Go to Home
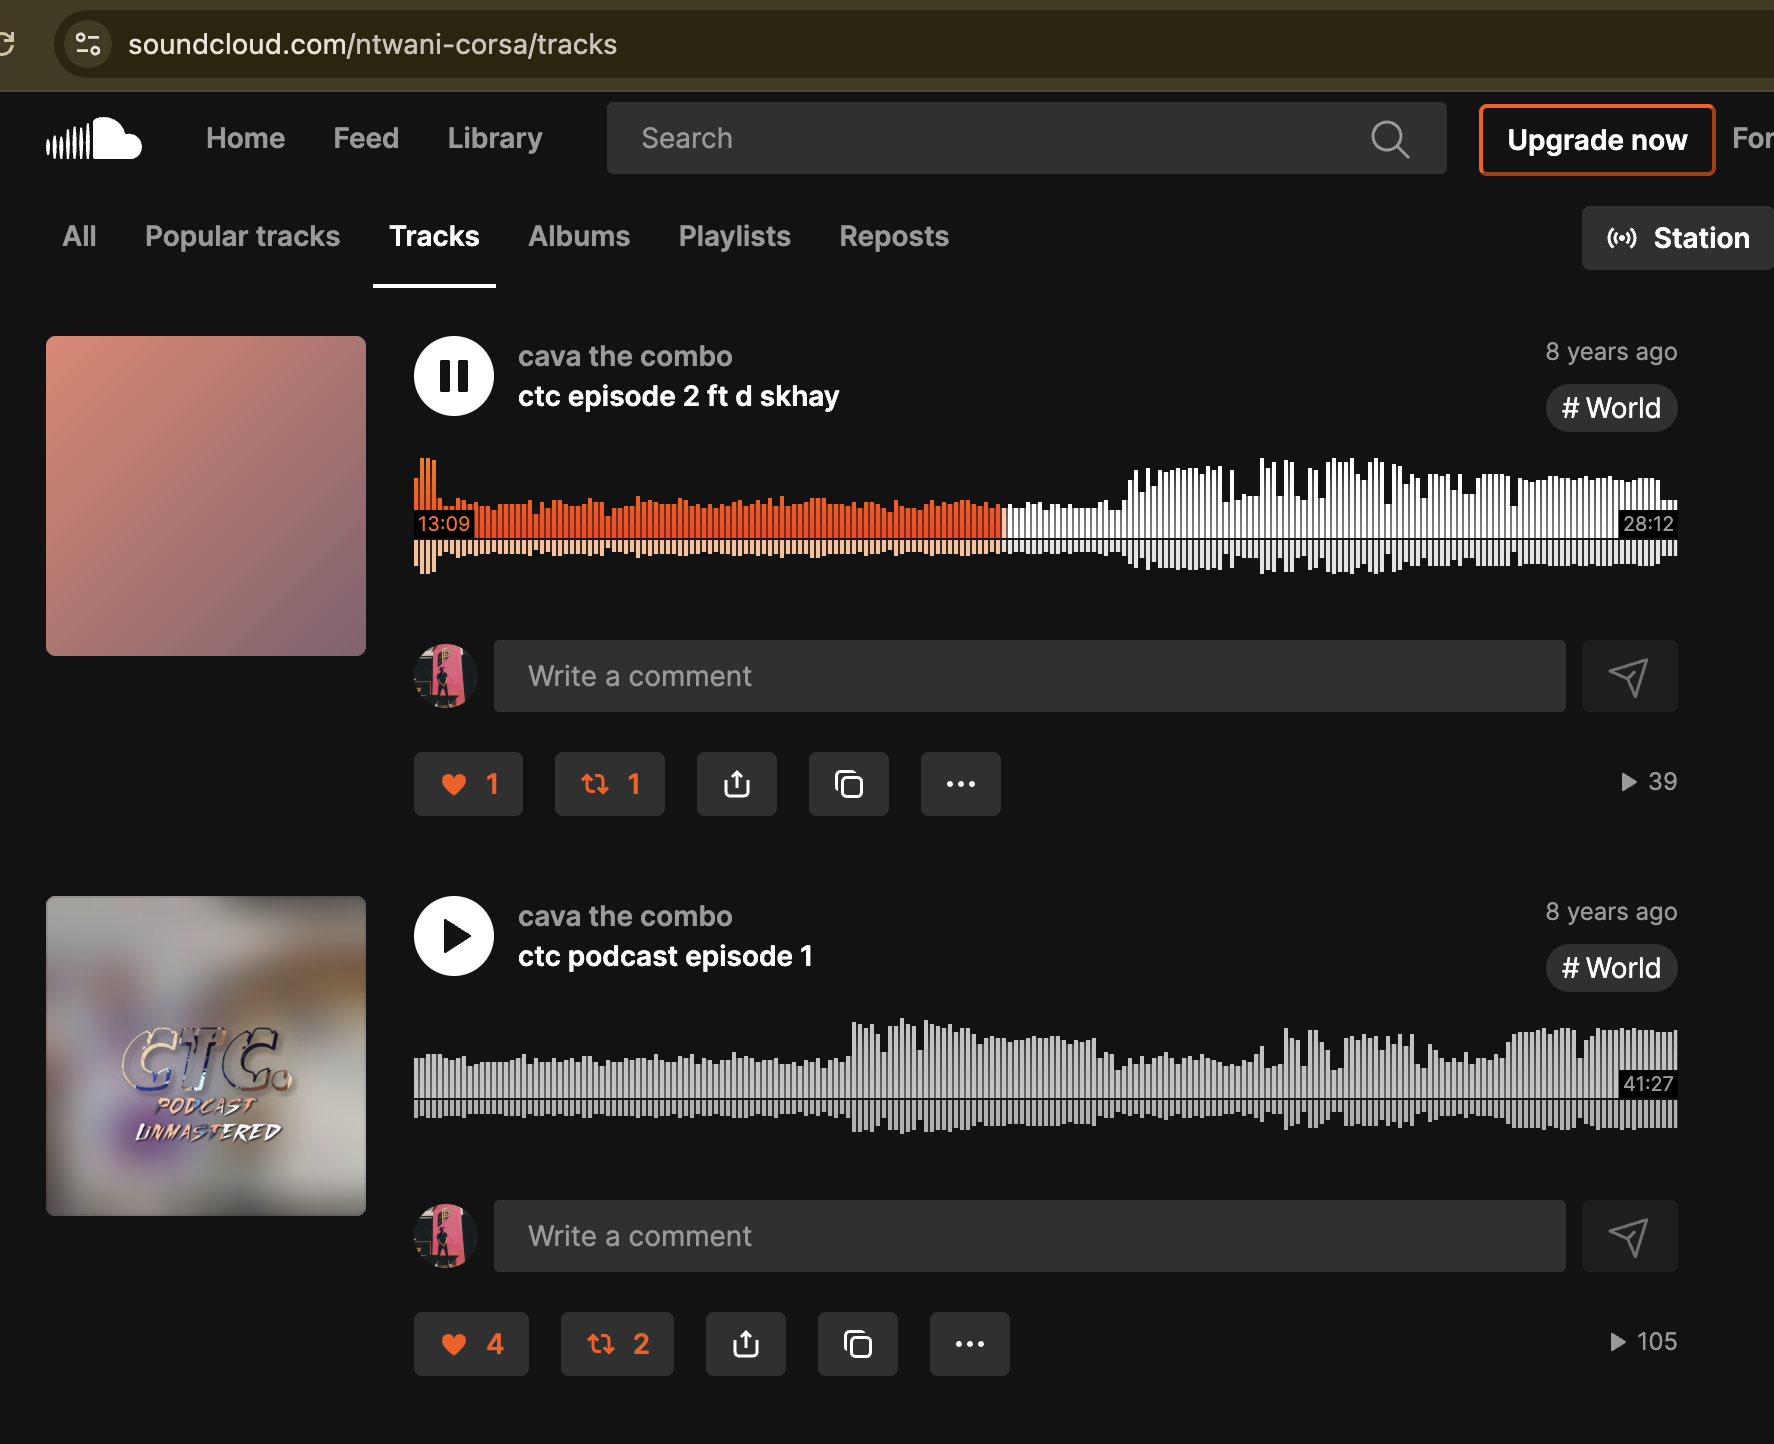The height and width of the screenshot is (1444, 1774). (245, 138)
